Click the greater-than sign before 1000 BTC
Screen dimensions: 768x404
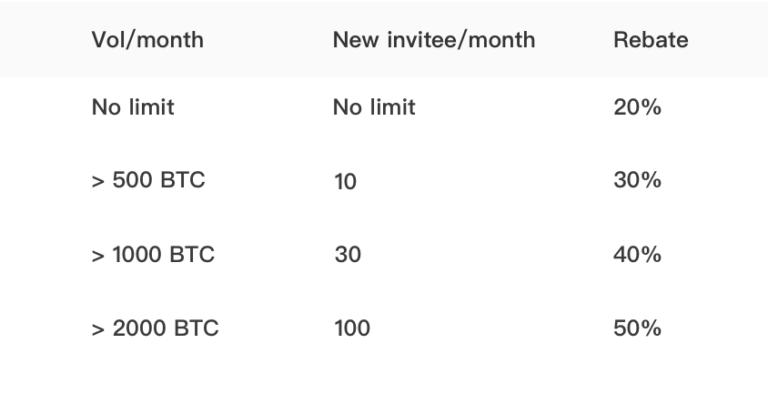tap(98, 256)
